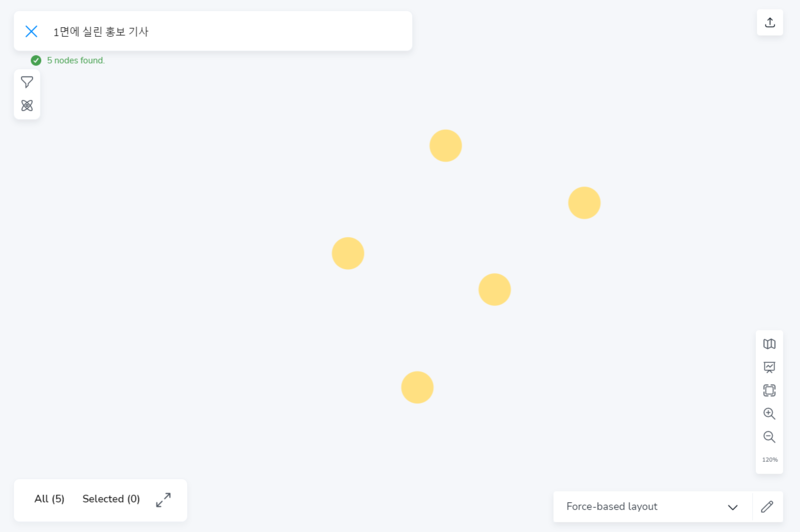Open the atom-shaped graph analysis tool

point(27,105)
